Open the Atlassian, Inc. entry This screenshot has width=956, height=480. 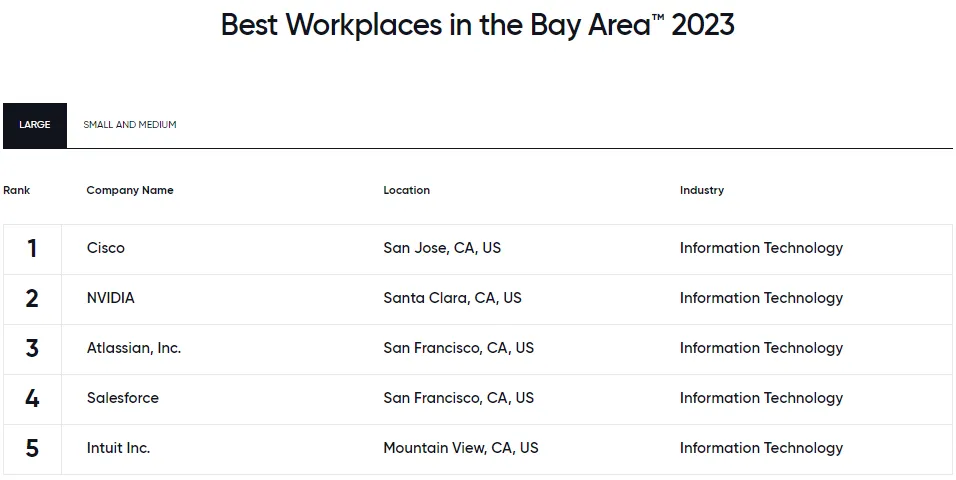coord(134,348)
